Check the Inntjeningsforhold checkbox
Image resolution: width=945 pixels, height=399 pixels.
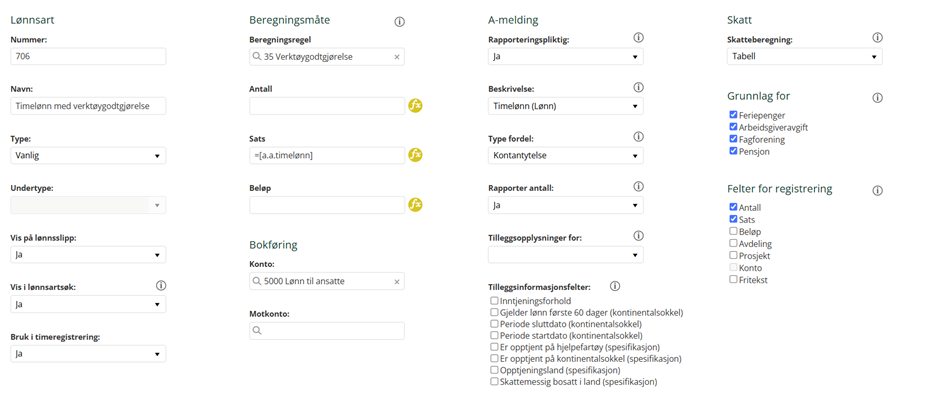494,300
